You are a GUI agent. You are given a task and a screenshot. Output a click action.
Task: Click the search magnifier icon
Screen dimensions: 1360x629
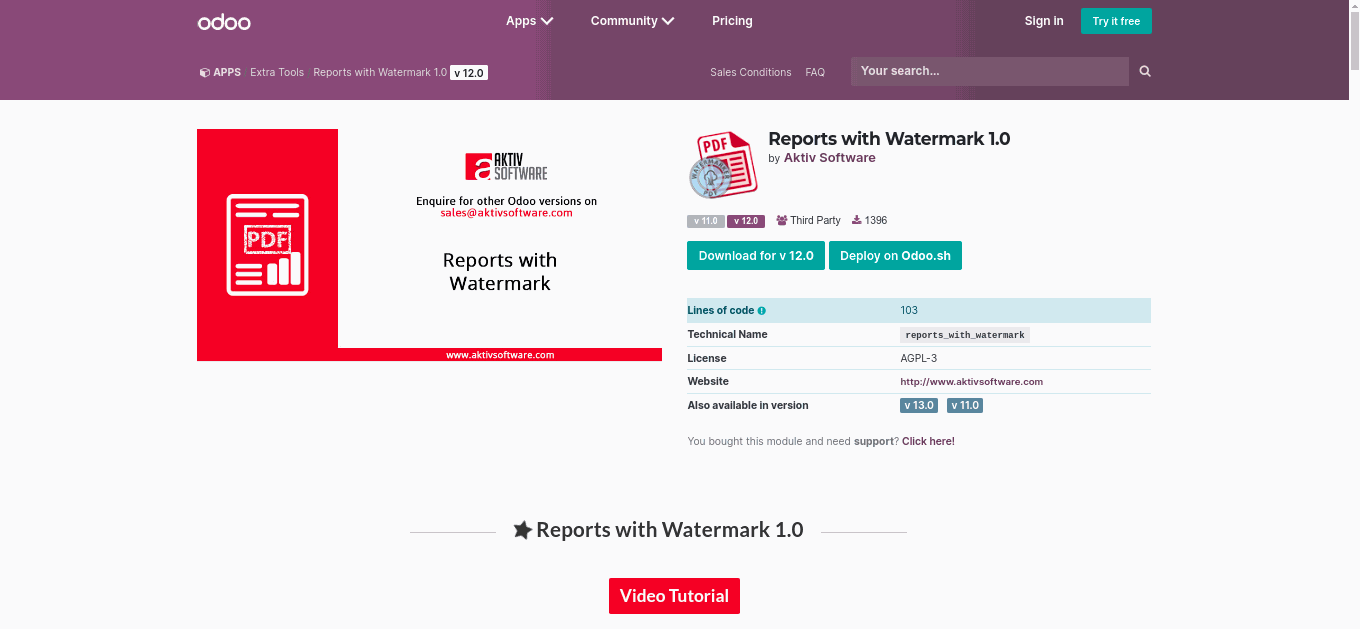pos(1145,71)
